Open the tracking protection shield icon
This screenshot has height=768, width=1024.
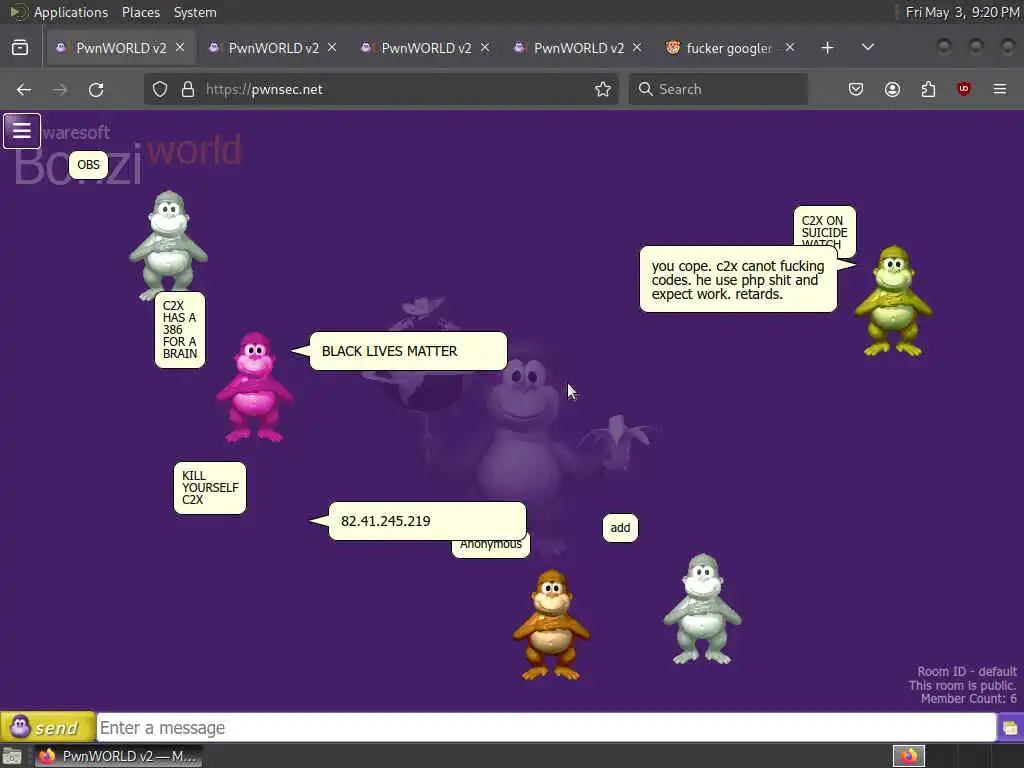tap(160, 89)
